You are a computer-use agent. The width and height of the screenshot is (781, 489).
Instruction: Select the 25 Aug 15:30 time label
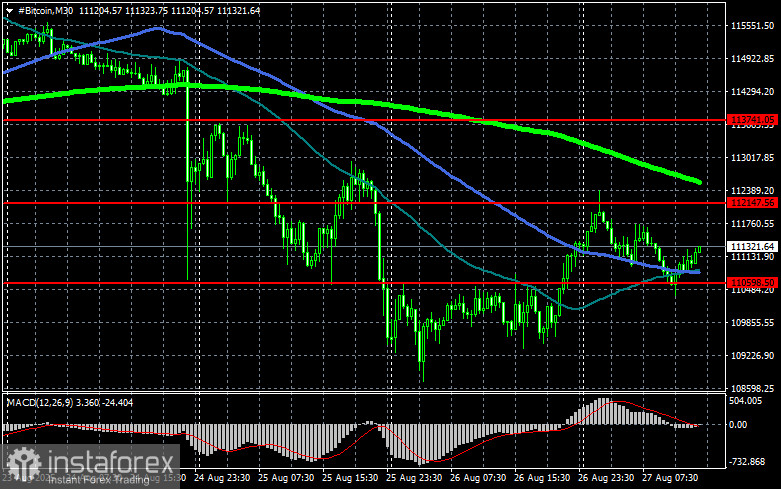pos(350,478)
